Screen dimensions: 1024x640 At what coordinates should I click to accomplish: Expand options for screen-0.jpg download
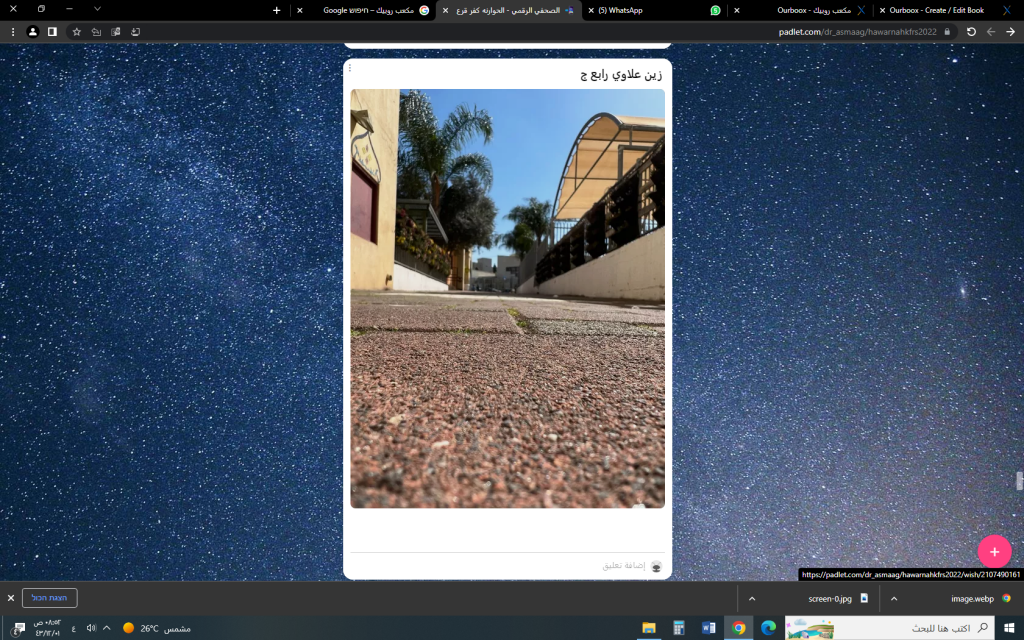tap(751, 598)
